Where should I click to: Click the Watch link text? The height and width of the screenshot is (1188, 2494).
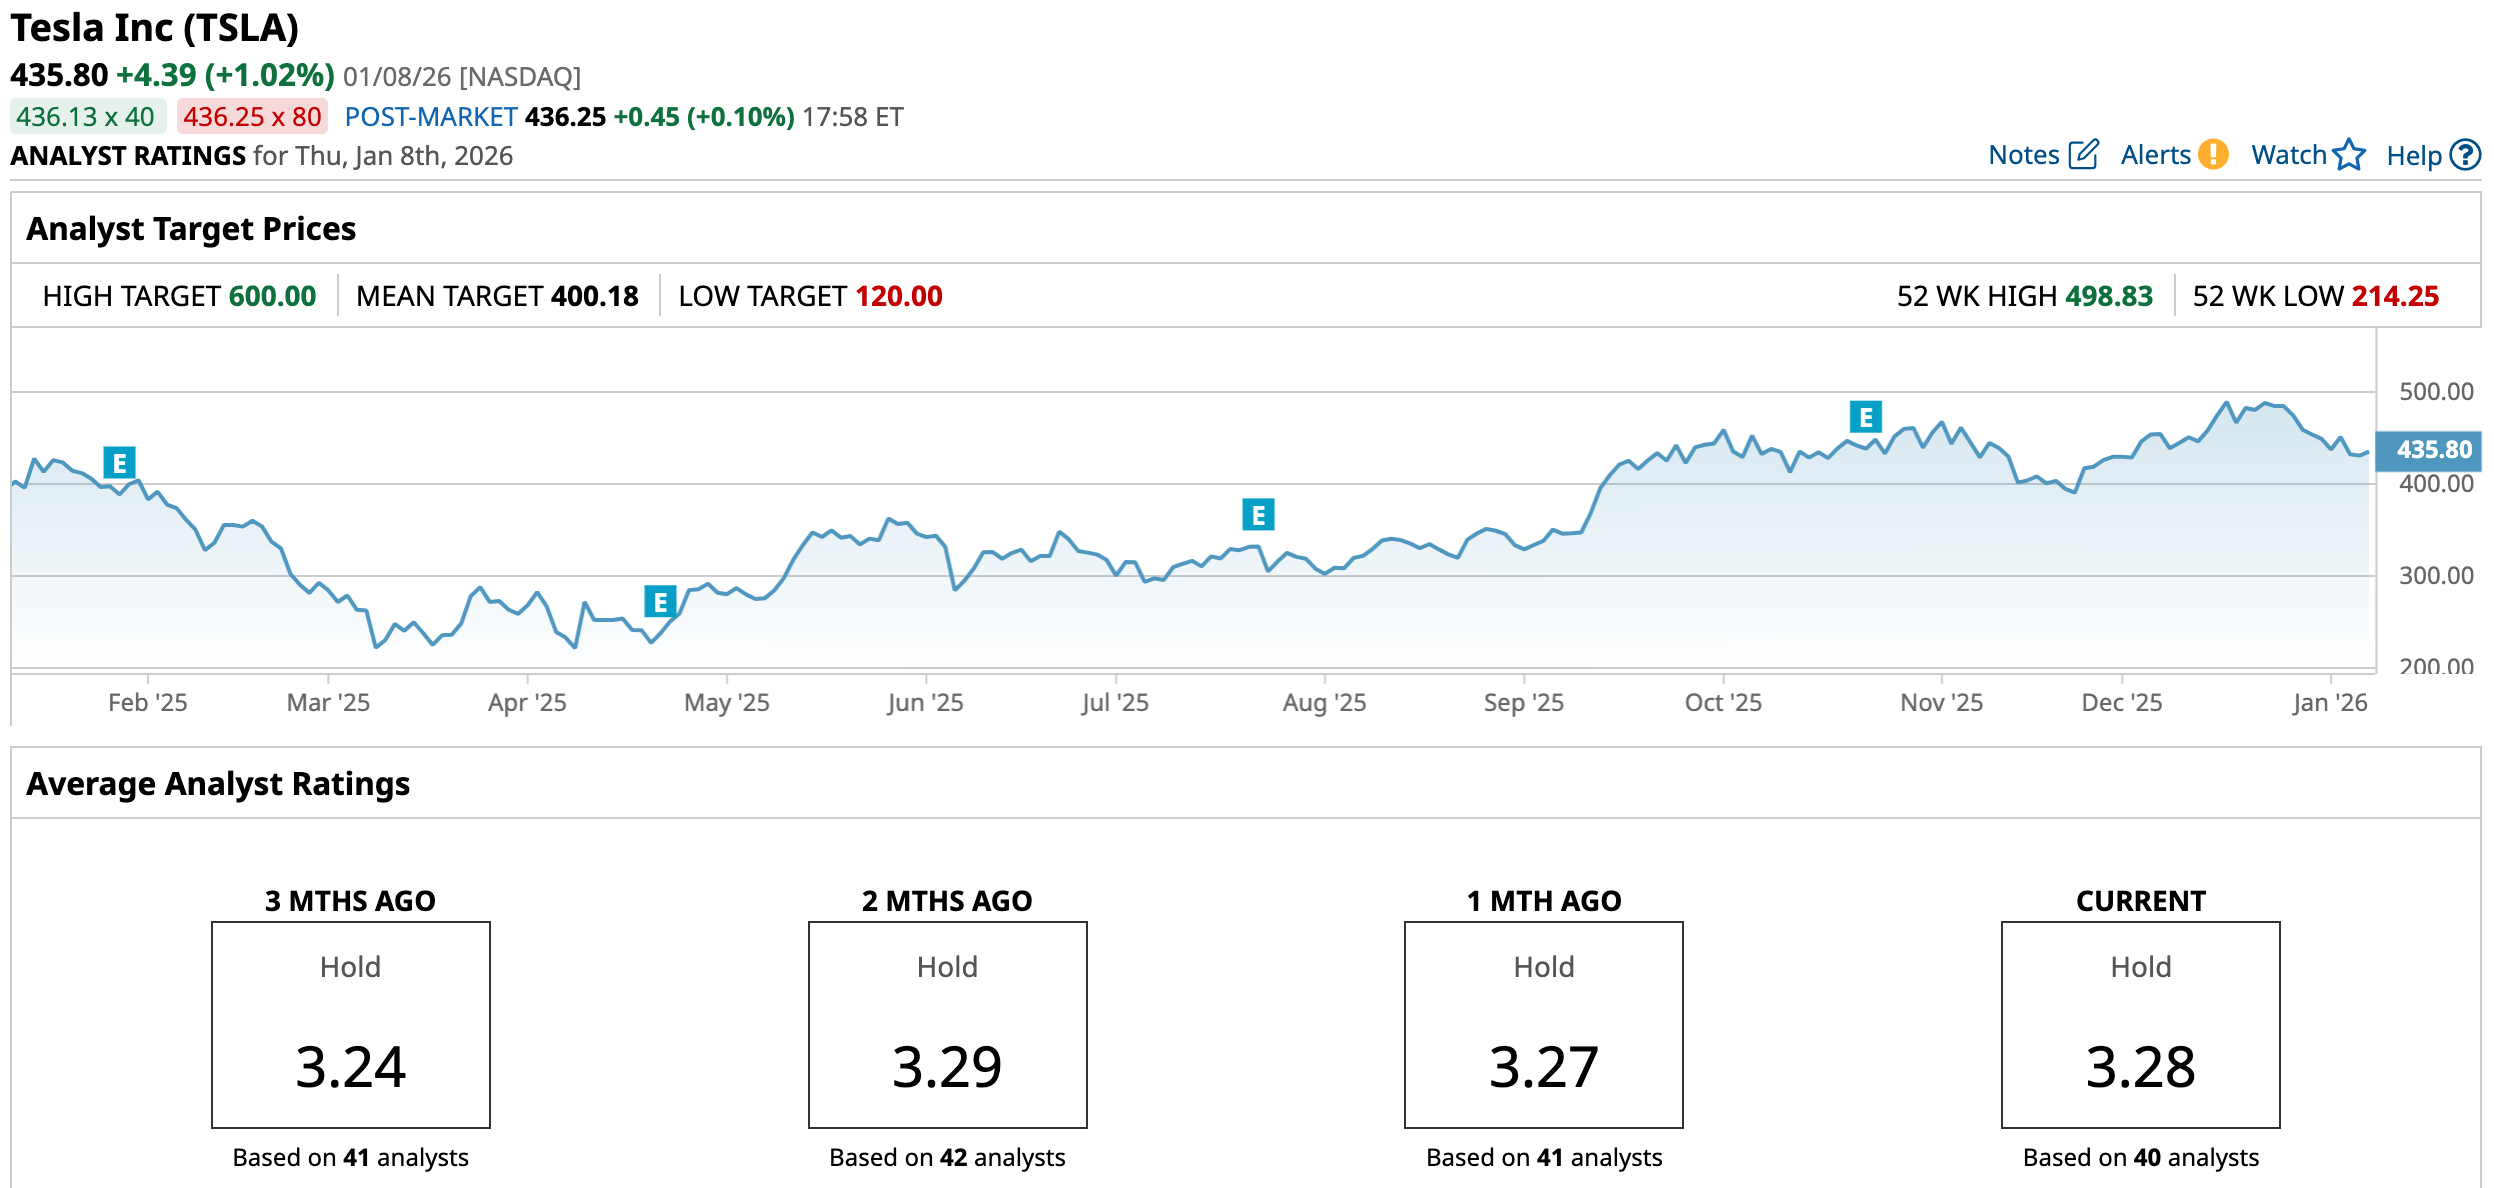pos(2288,155)
